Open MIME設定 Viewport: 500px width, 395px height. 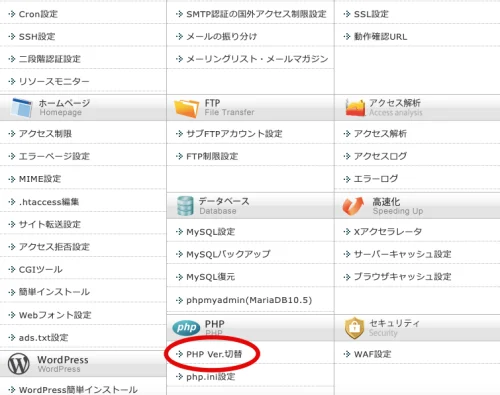click(40, 179)
